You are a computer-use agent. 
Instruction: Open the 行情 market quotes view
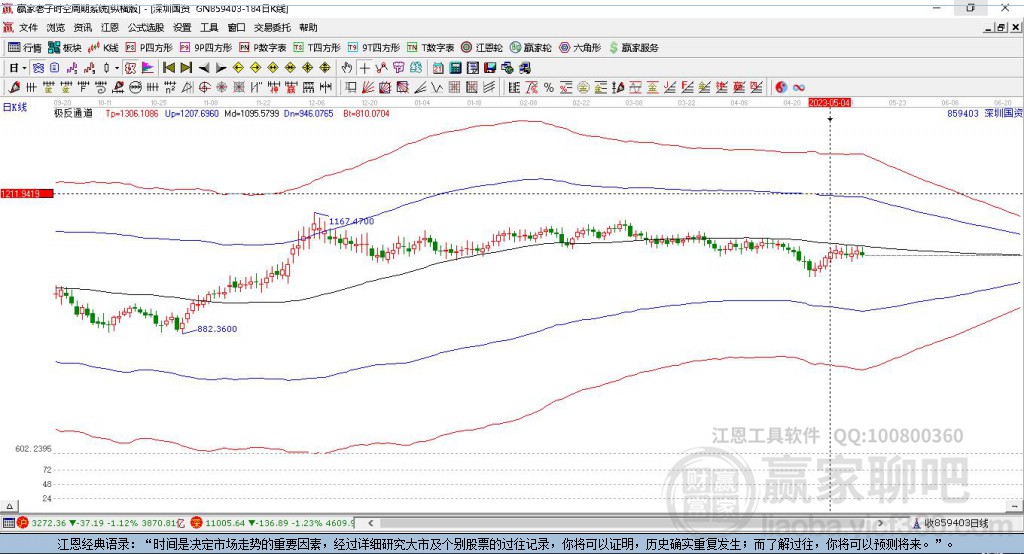tap(24, 48)
